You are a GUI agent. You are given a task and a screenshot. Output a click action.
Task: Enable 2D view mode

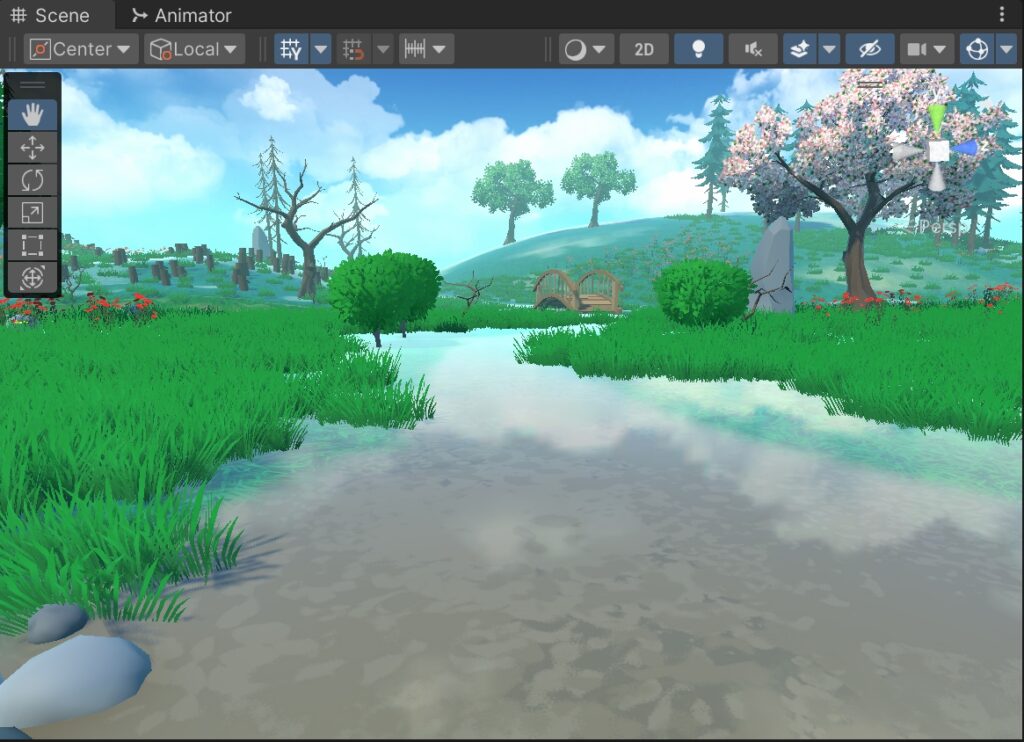tap(644, 49)
